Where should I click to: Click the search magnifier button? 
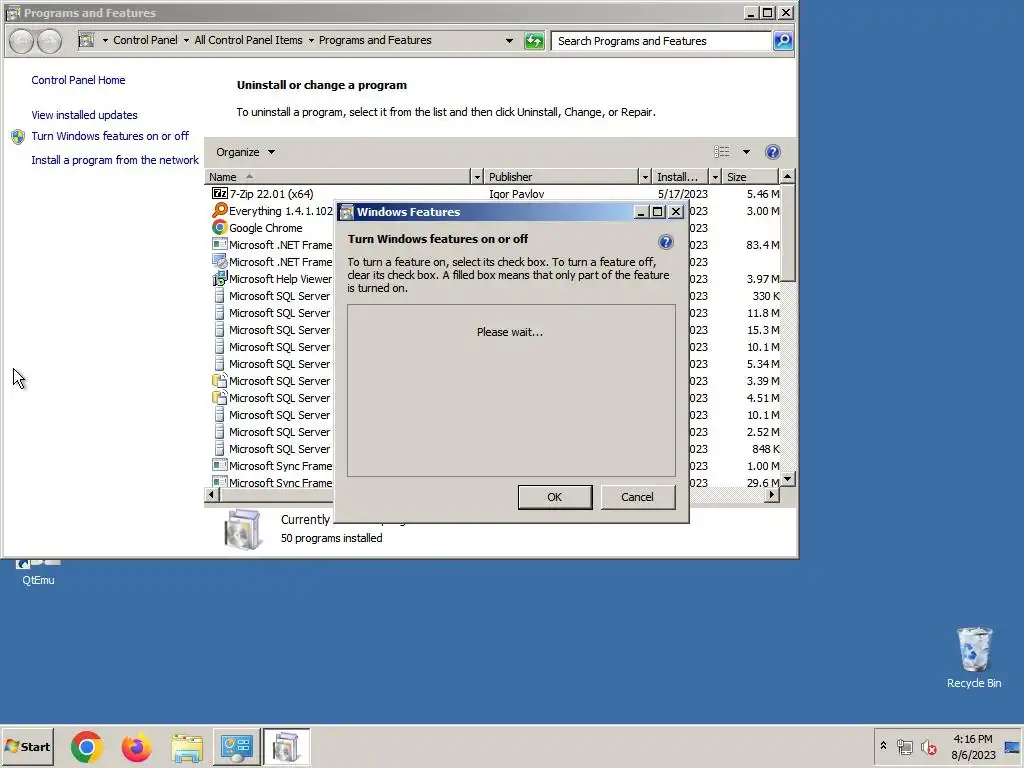pos(782,40)
